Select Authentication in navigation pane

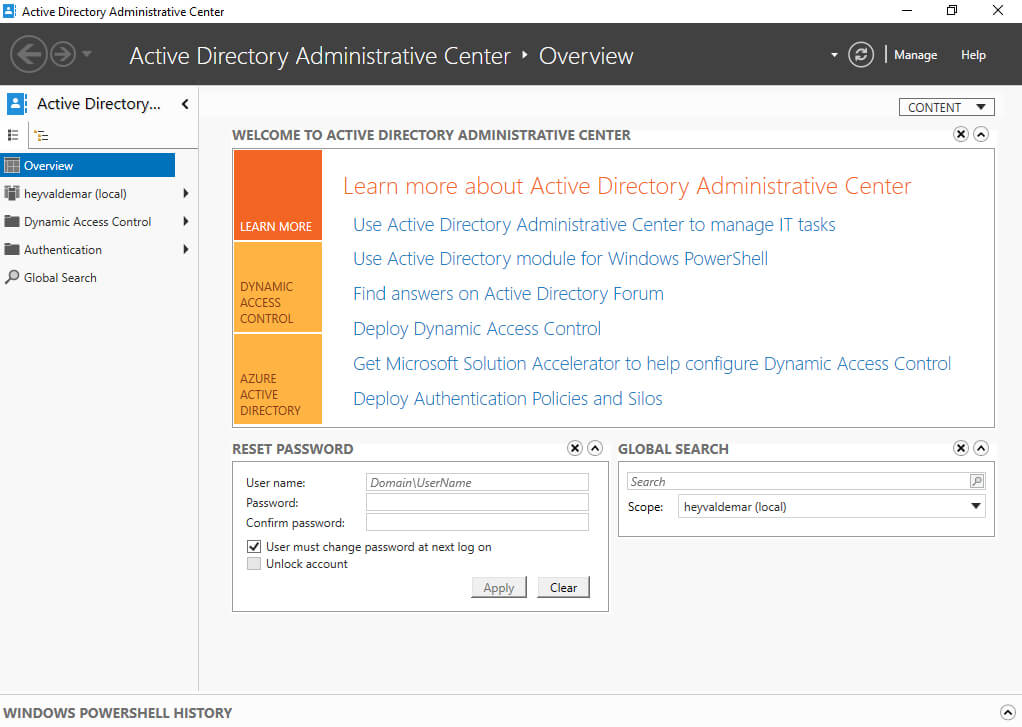pos(63,250)
